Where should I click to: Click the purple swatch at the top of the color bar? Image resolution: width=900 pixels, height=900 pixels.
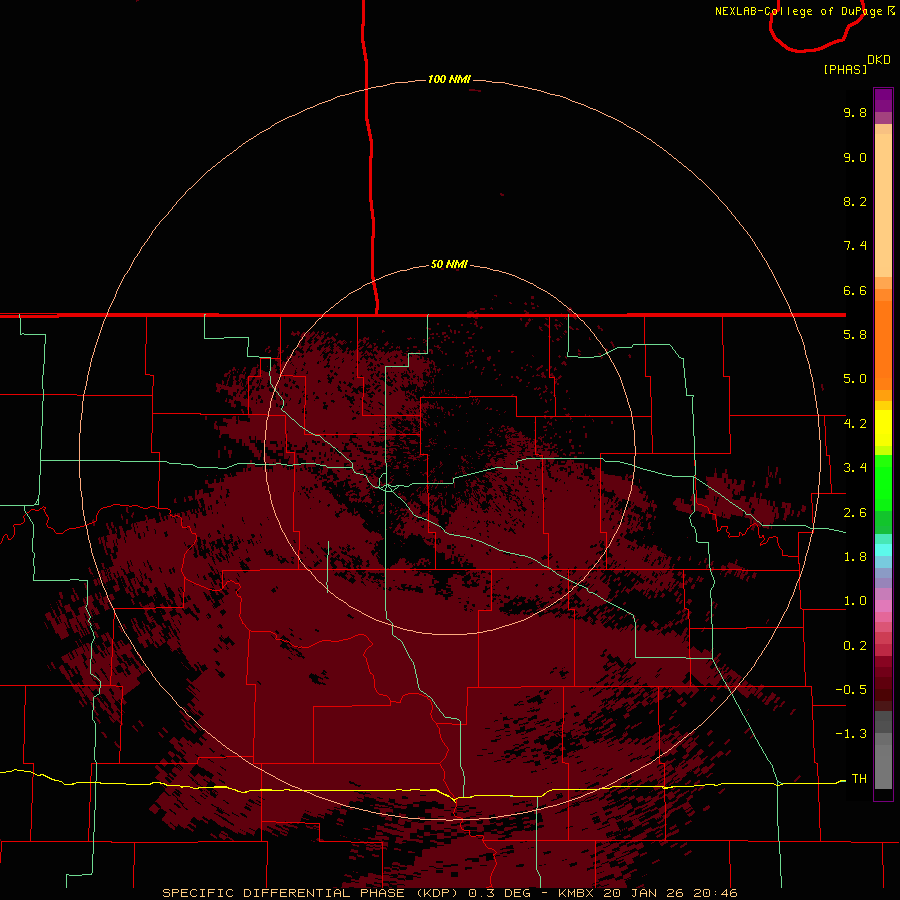click(x=883, y=100)
